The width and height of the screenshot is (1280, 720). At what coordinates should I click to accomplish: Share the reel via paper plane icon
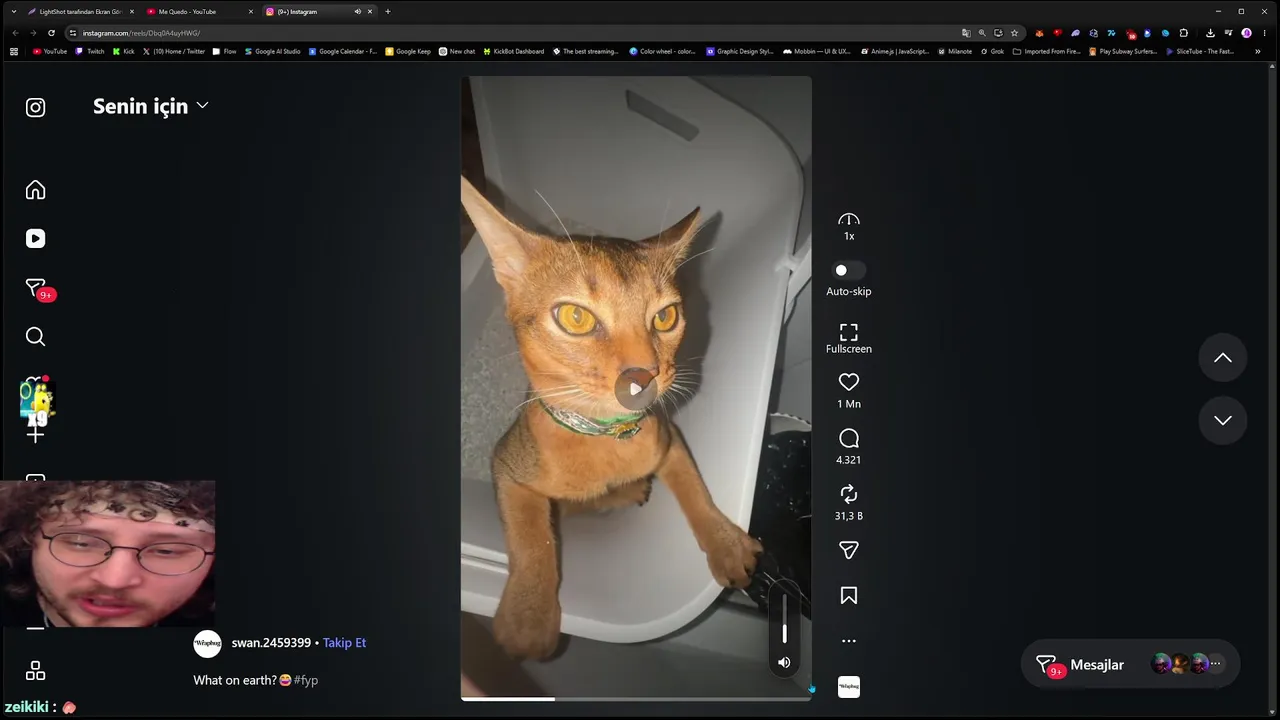[849, 550]
